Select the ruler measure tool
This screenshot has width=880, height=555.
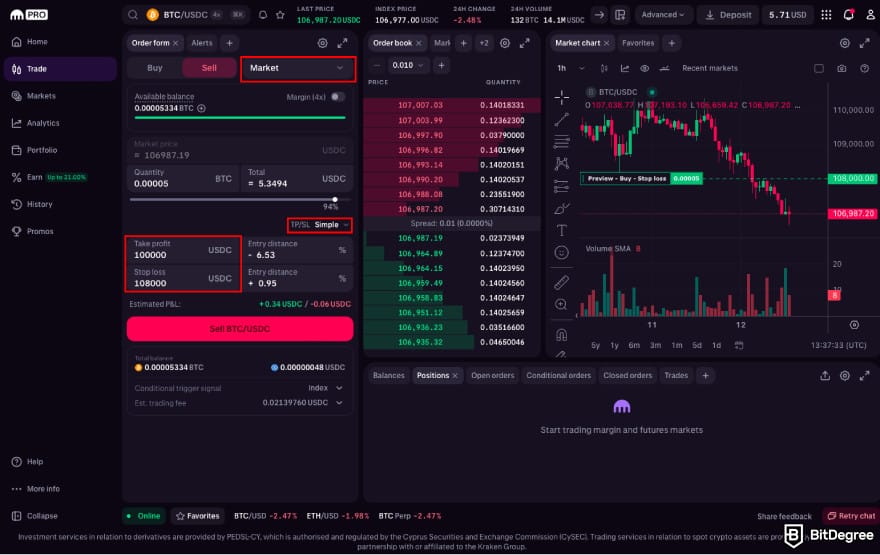561,282
